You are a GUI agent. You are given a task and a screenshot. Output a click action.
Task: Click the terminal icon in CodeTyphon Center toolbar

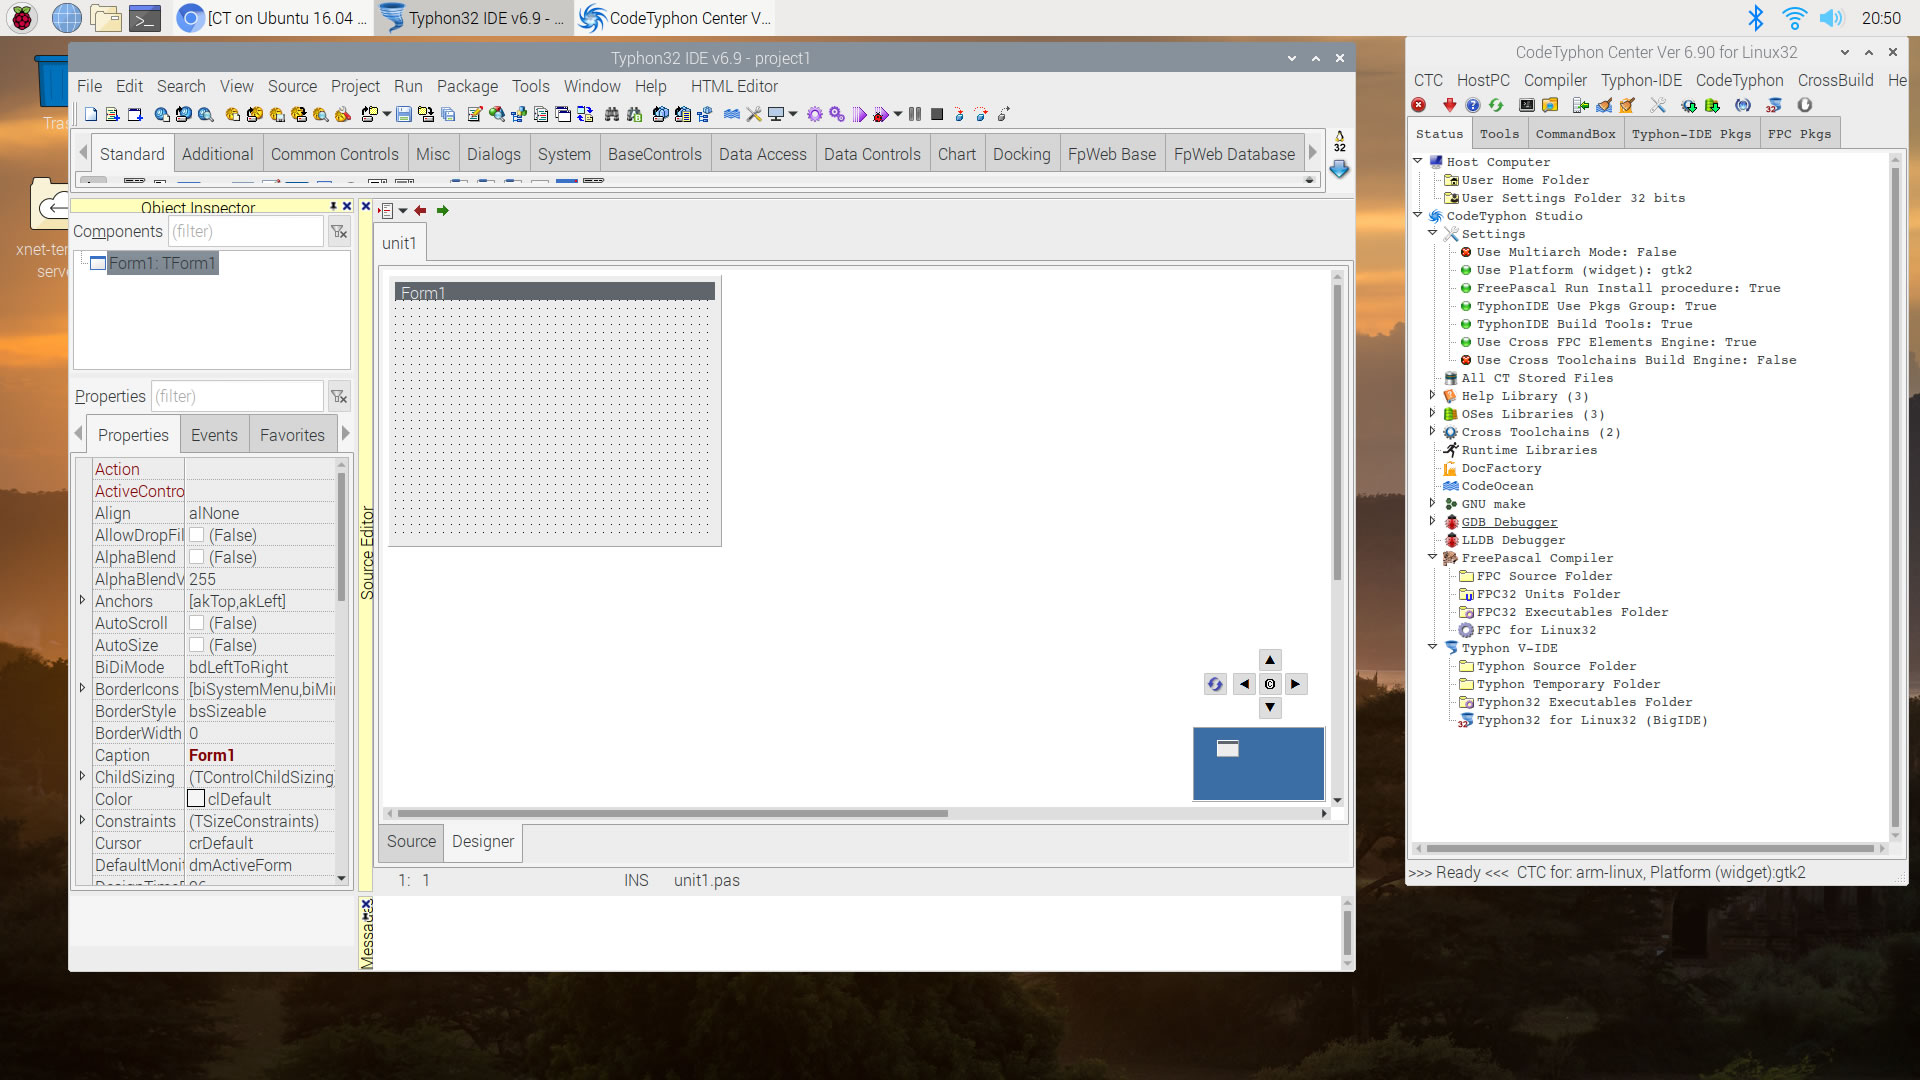[x=1527, y=105]
